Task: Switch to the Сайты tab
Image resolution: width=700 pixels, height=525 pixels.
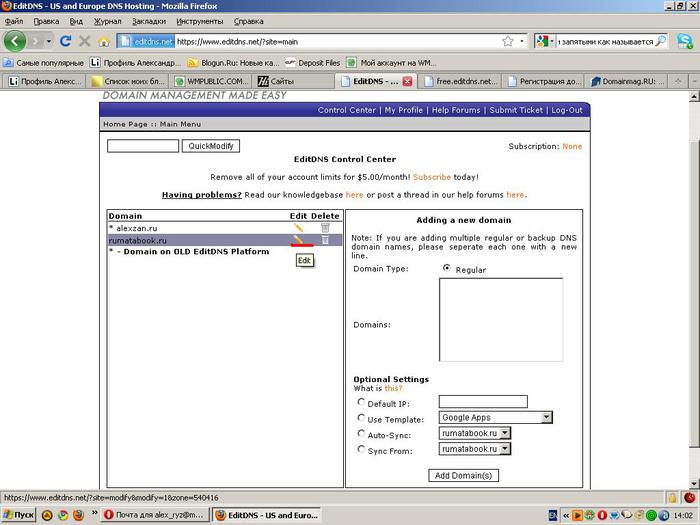Action: click(292, 81)
